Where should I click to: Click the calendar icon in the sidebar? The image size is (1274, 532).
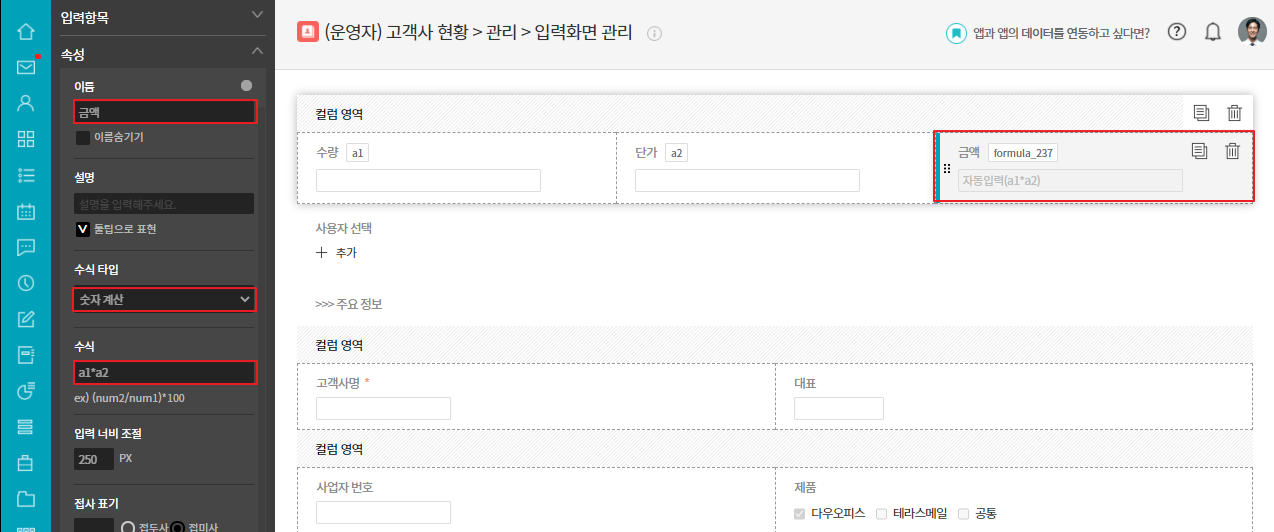(26, 211)
